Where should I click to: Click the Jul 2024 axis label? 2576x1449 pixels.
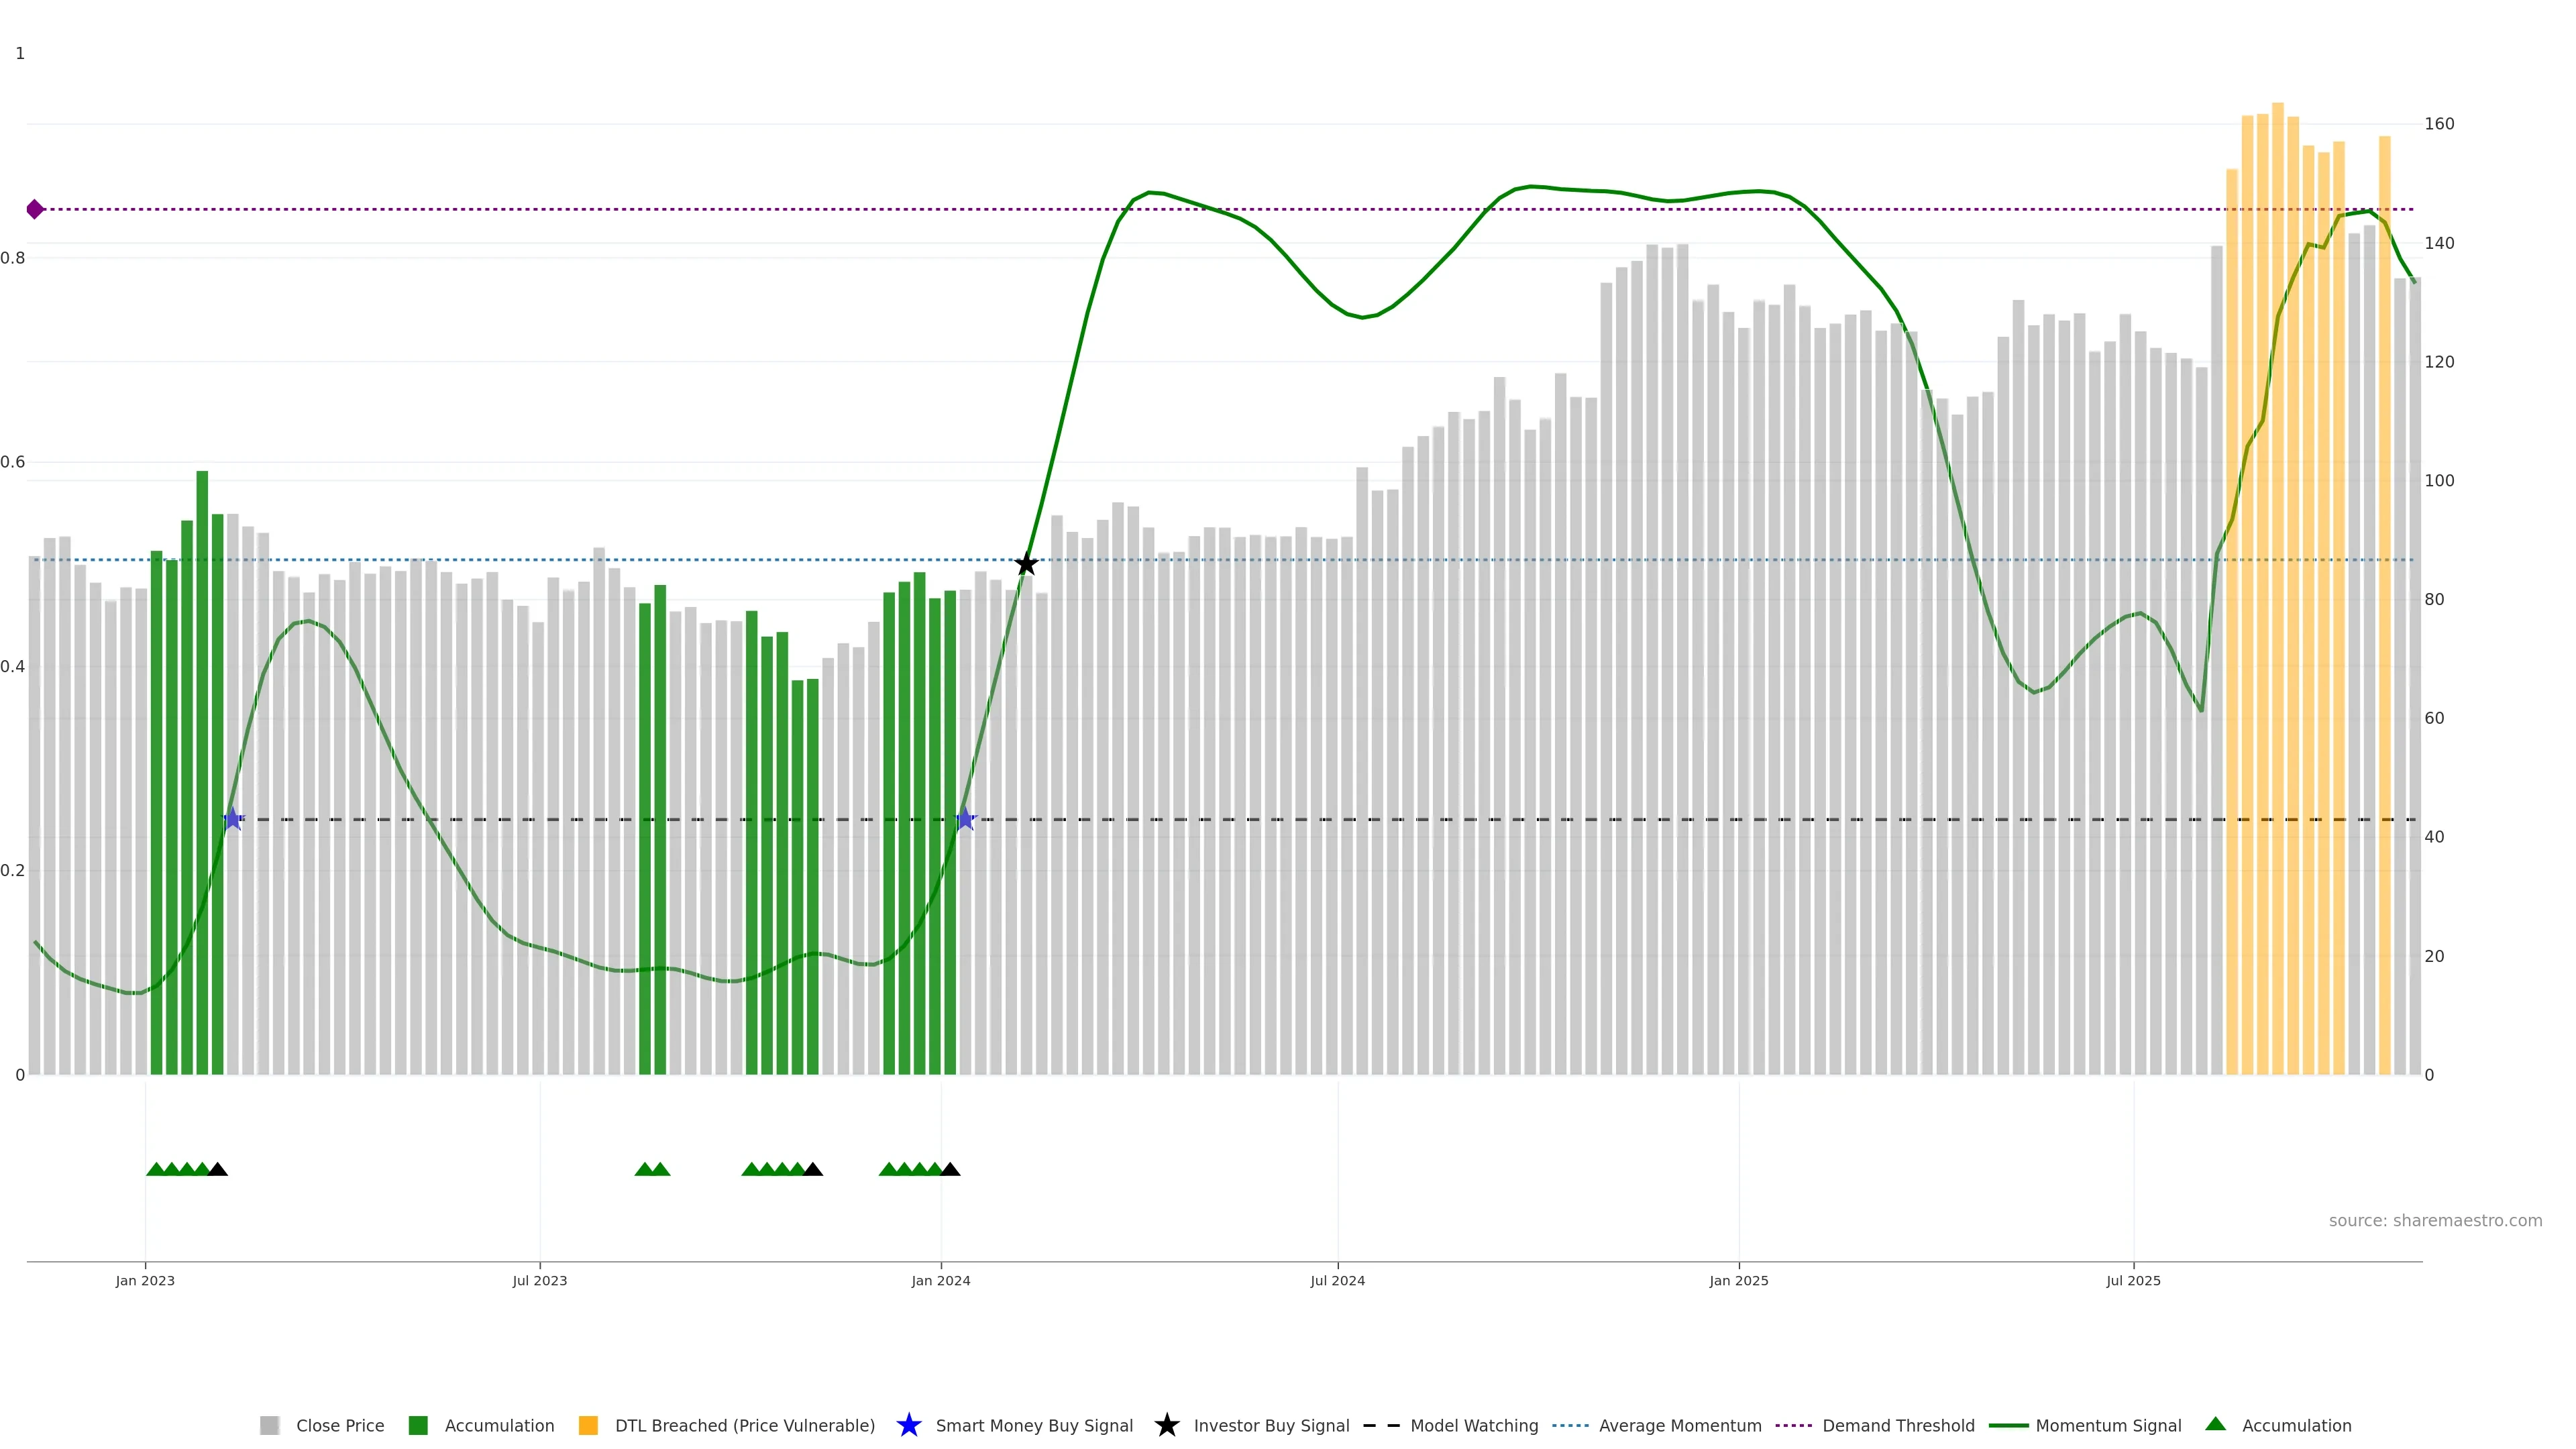1337,1280
